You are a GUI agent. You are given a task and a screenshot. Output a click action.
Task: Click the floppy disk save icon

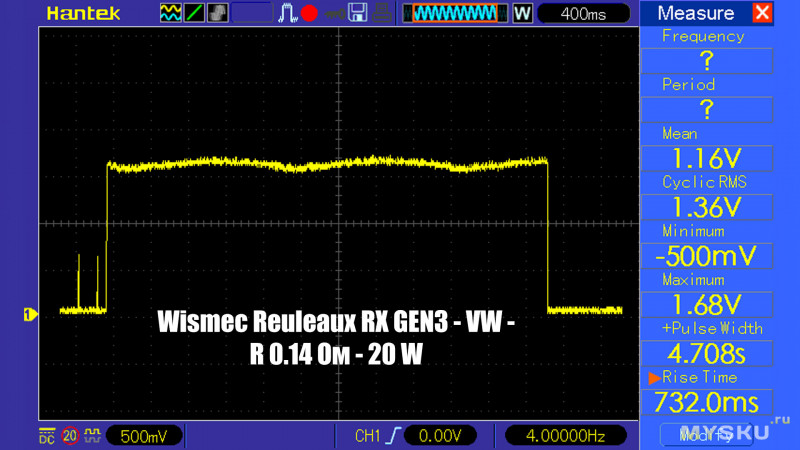click(x=358, y=13)
